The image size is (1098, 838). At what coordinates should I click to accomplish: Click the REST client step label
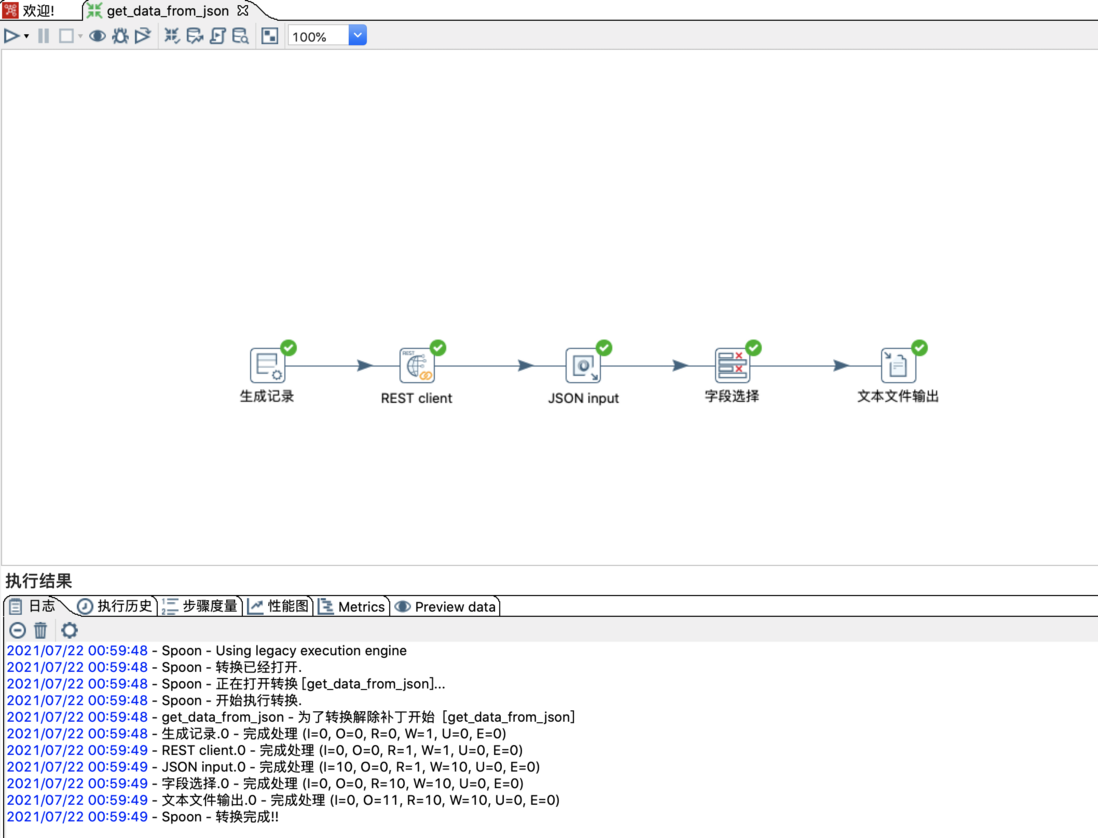417,398
